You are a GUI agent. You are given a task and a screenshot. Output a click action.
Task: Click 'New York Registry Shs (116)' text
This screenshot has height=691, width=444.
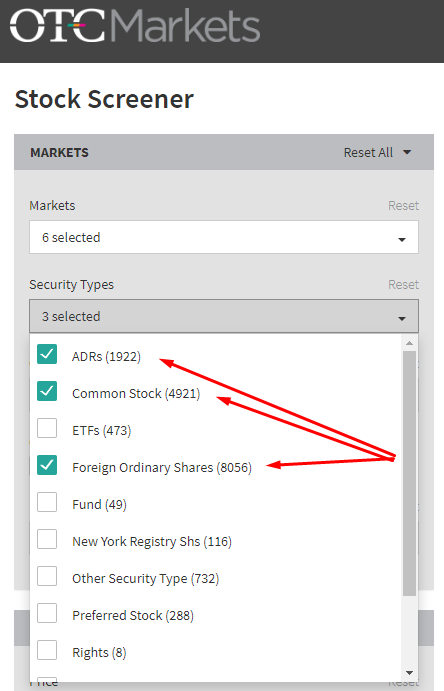(x=152, y=542)
